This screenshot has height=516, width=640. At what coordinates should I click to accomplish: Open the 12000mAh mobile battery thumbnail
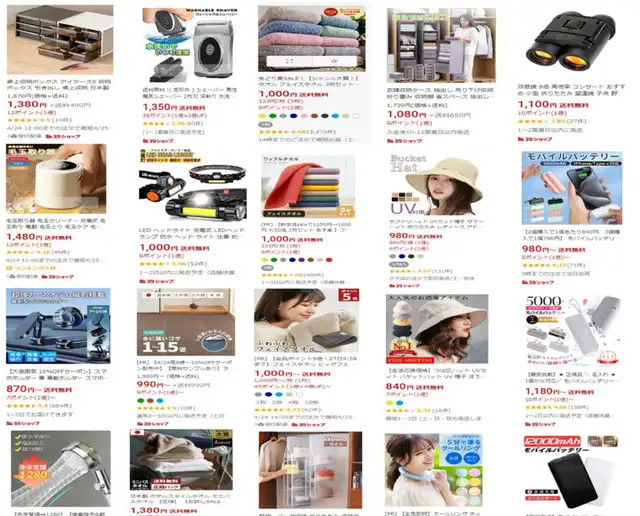click(570, 472)
